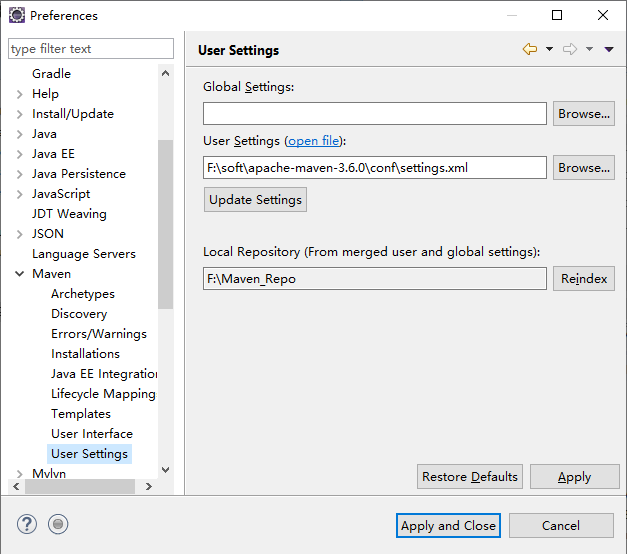Open the Lifecycle Mappings page
This screenshot has height=554, width=627.
tap(103, 394)
